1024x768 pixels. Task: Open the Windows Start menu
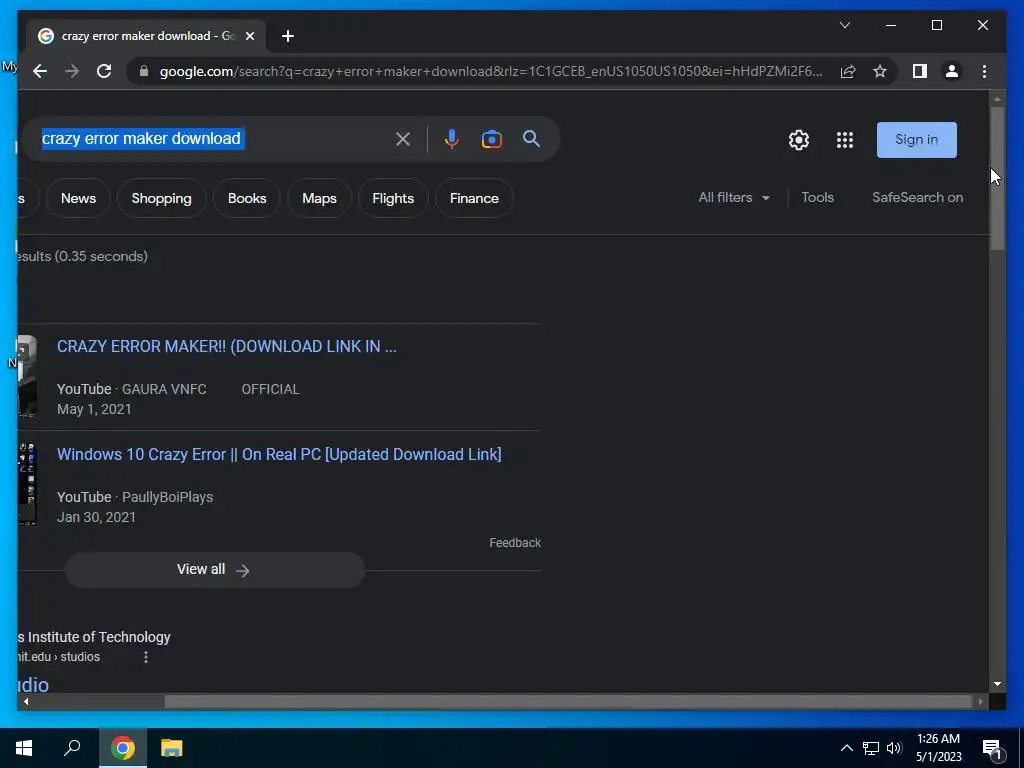(24, 748)
